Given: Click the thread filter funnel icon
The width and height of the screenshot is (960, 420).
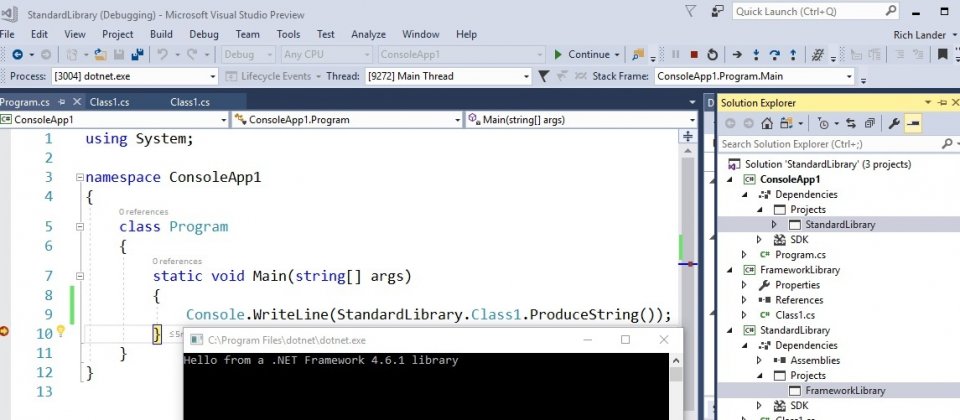Looking at the screenshot, I should [543, 77].
